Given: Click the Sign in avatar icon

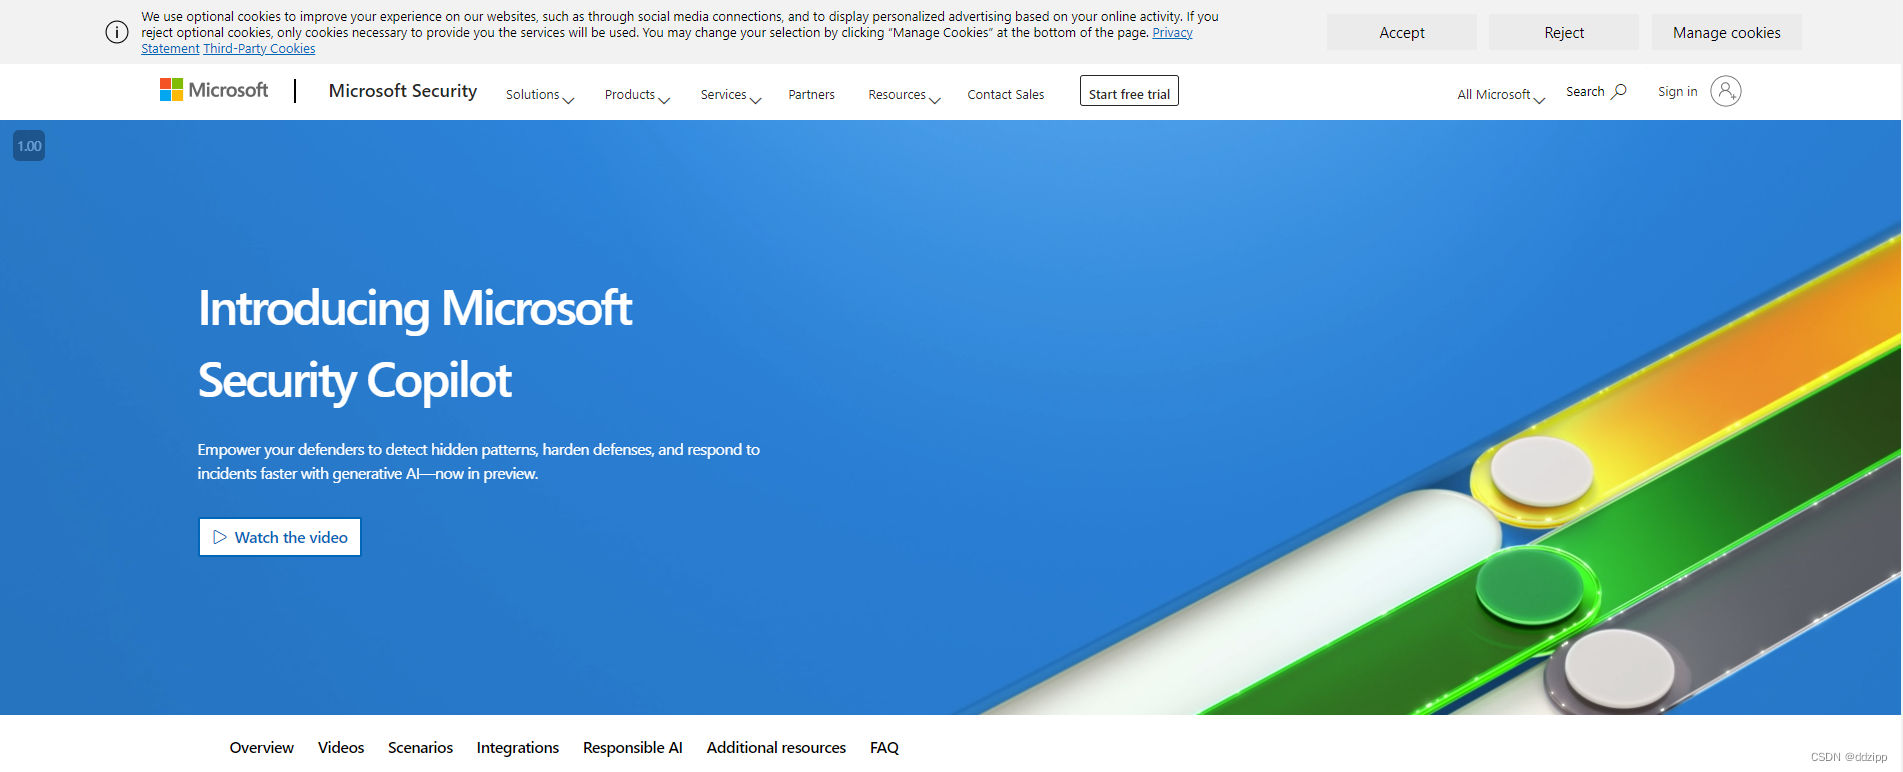Looking at the screenshot, I should pos(1726,91).
